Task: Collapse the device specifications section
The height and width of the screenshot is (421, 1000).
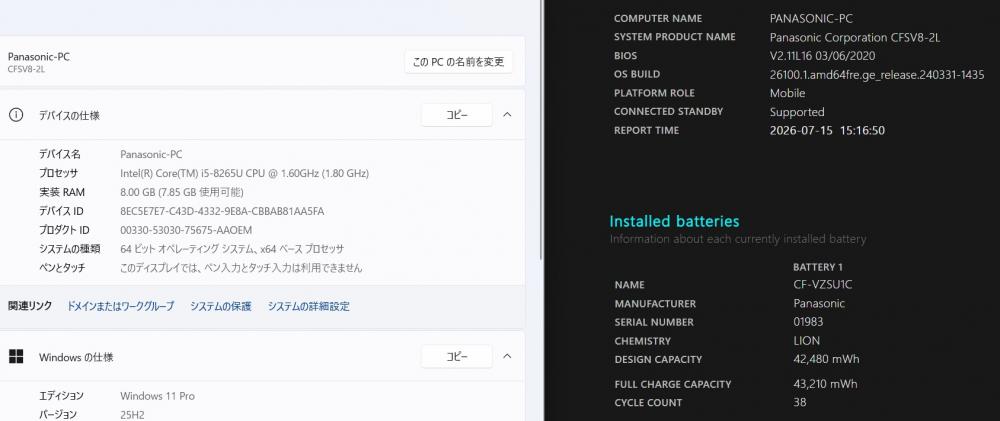Action: [507, 115]
